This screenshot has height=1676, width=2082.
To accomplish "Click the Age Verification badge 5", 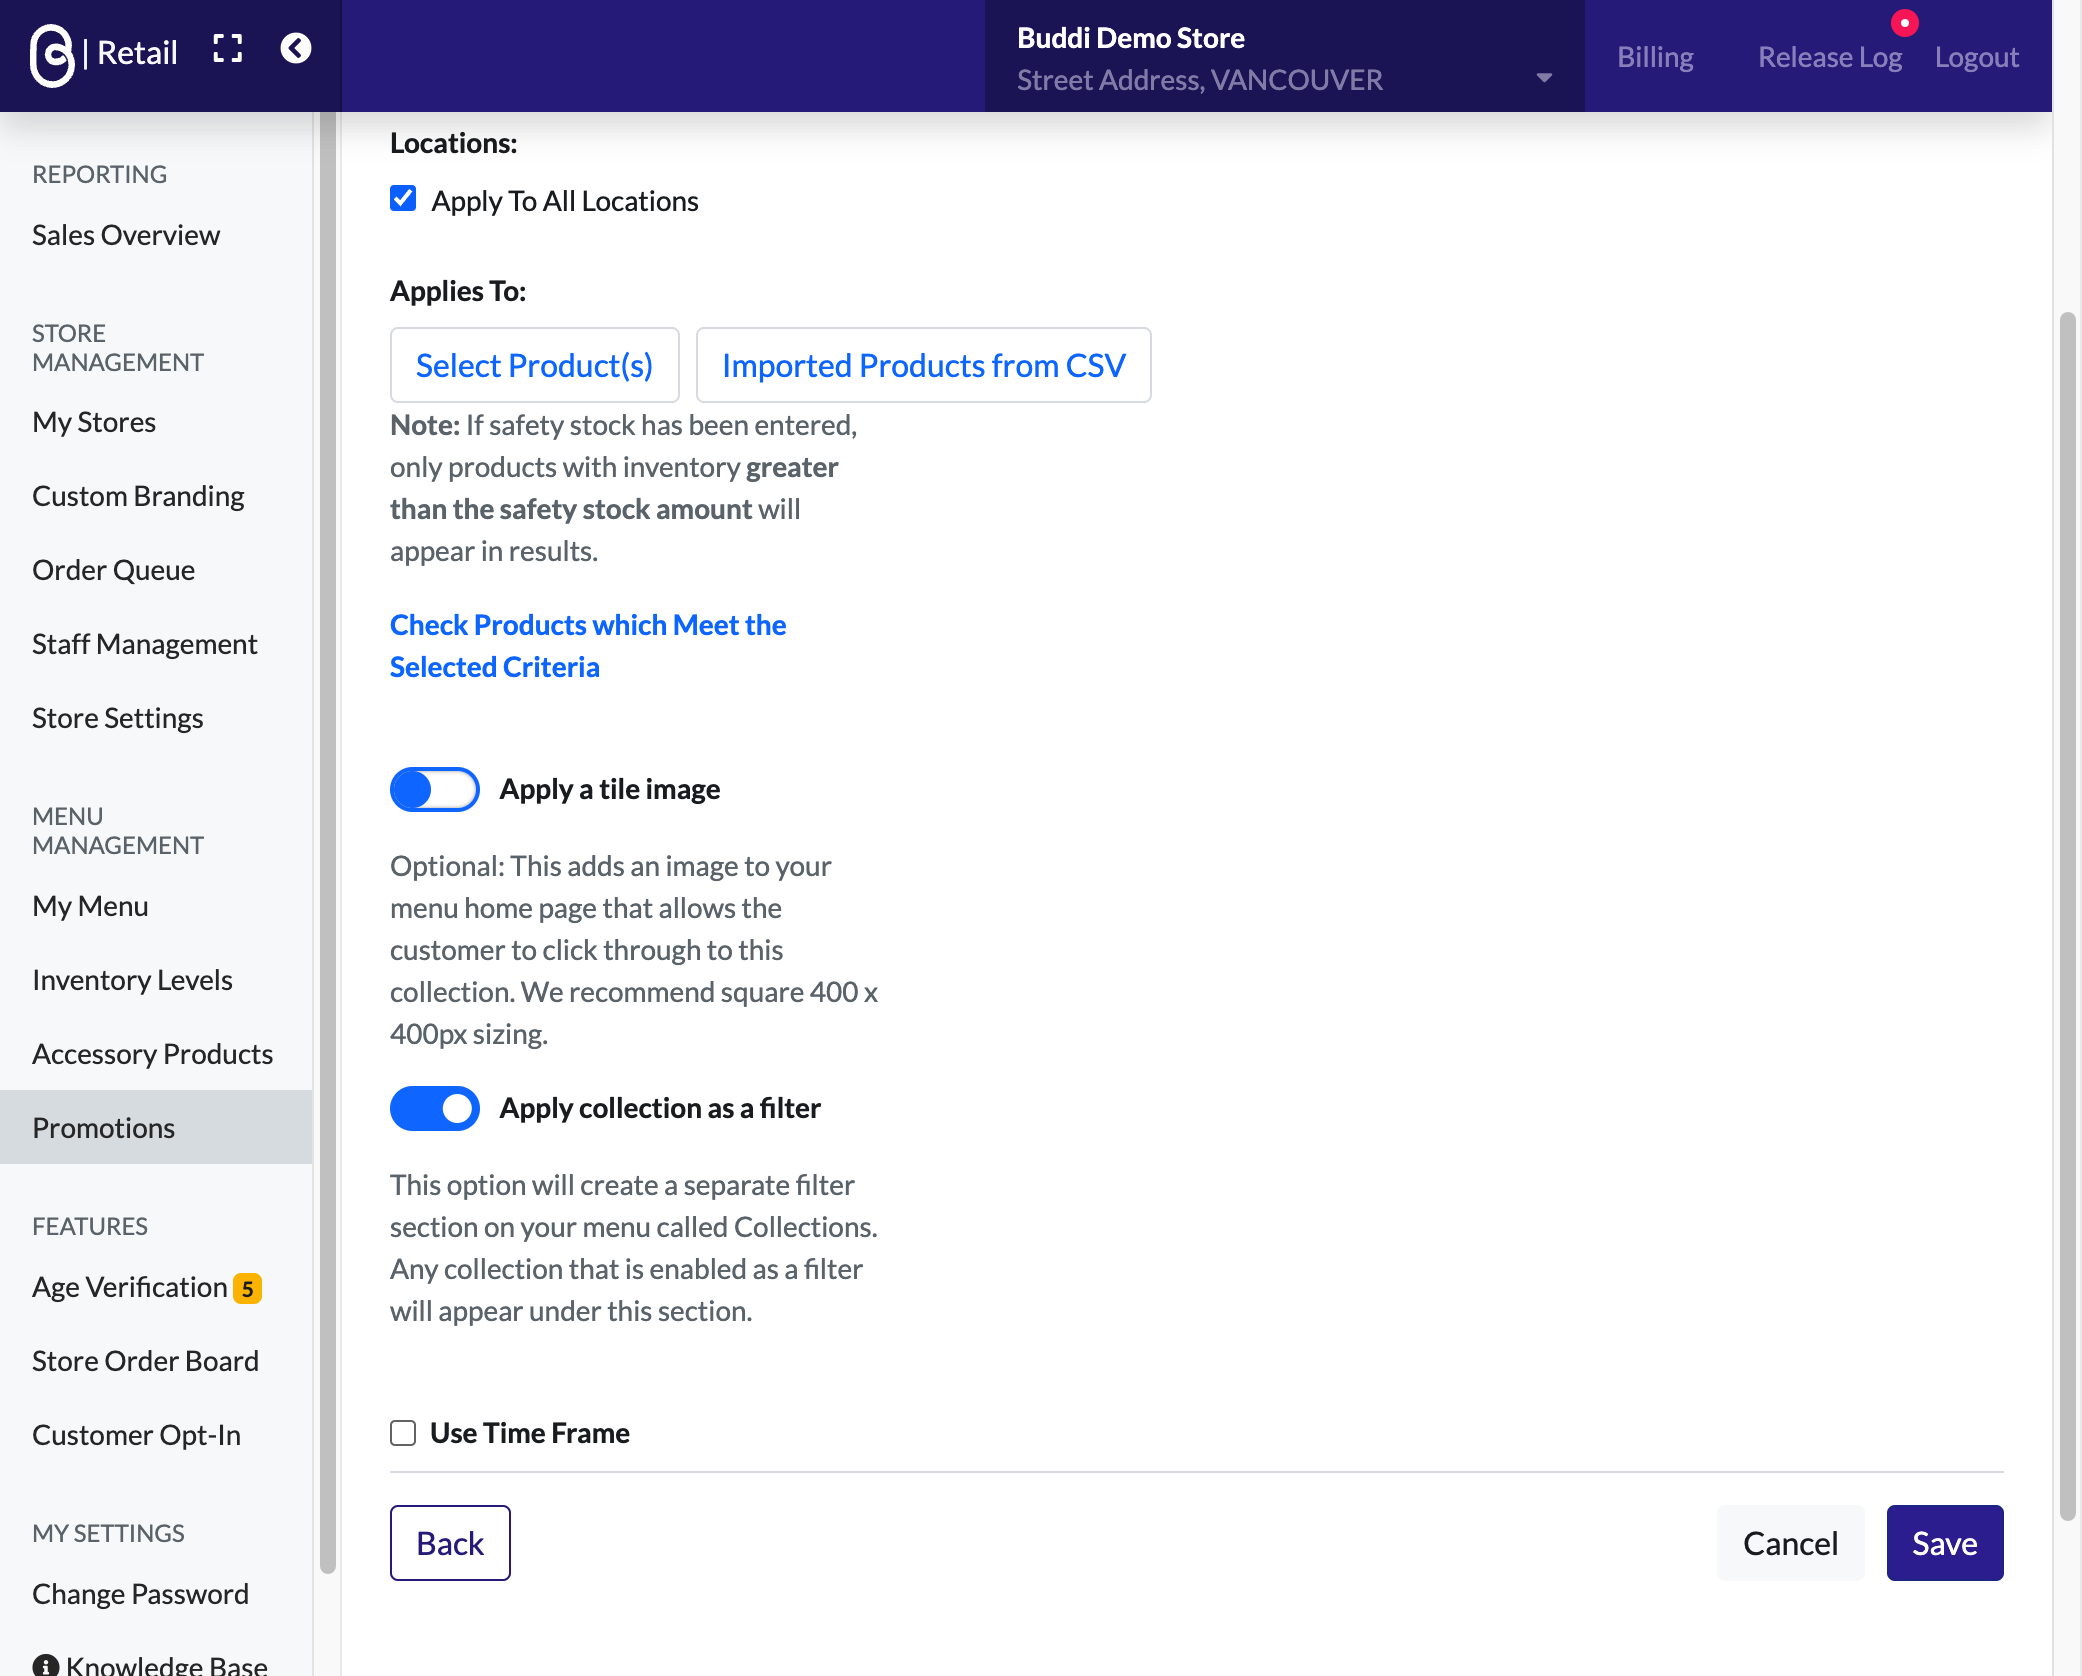I will (x=247, y=1288).
